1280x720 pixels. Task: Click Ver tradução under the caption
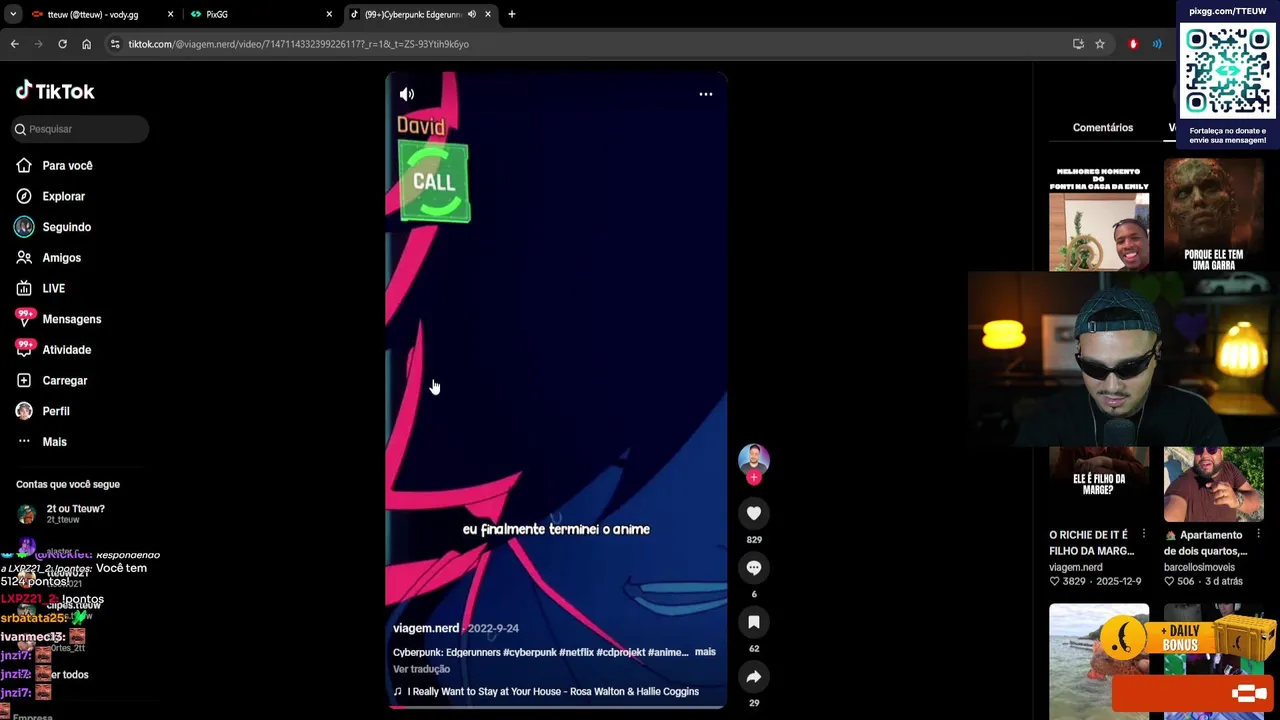coord(421,669)
